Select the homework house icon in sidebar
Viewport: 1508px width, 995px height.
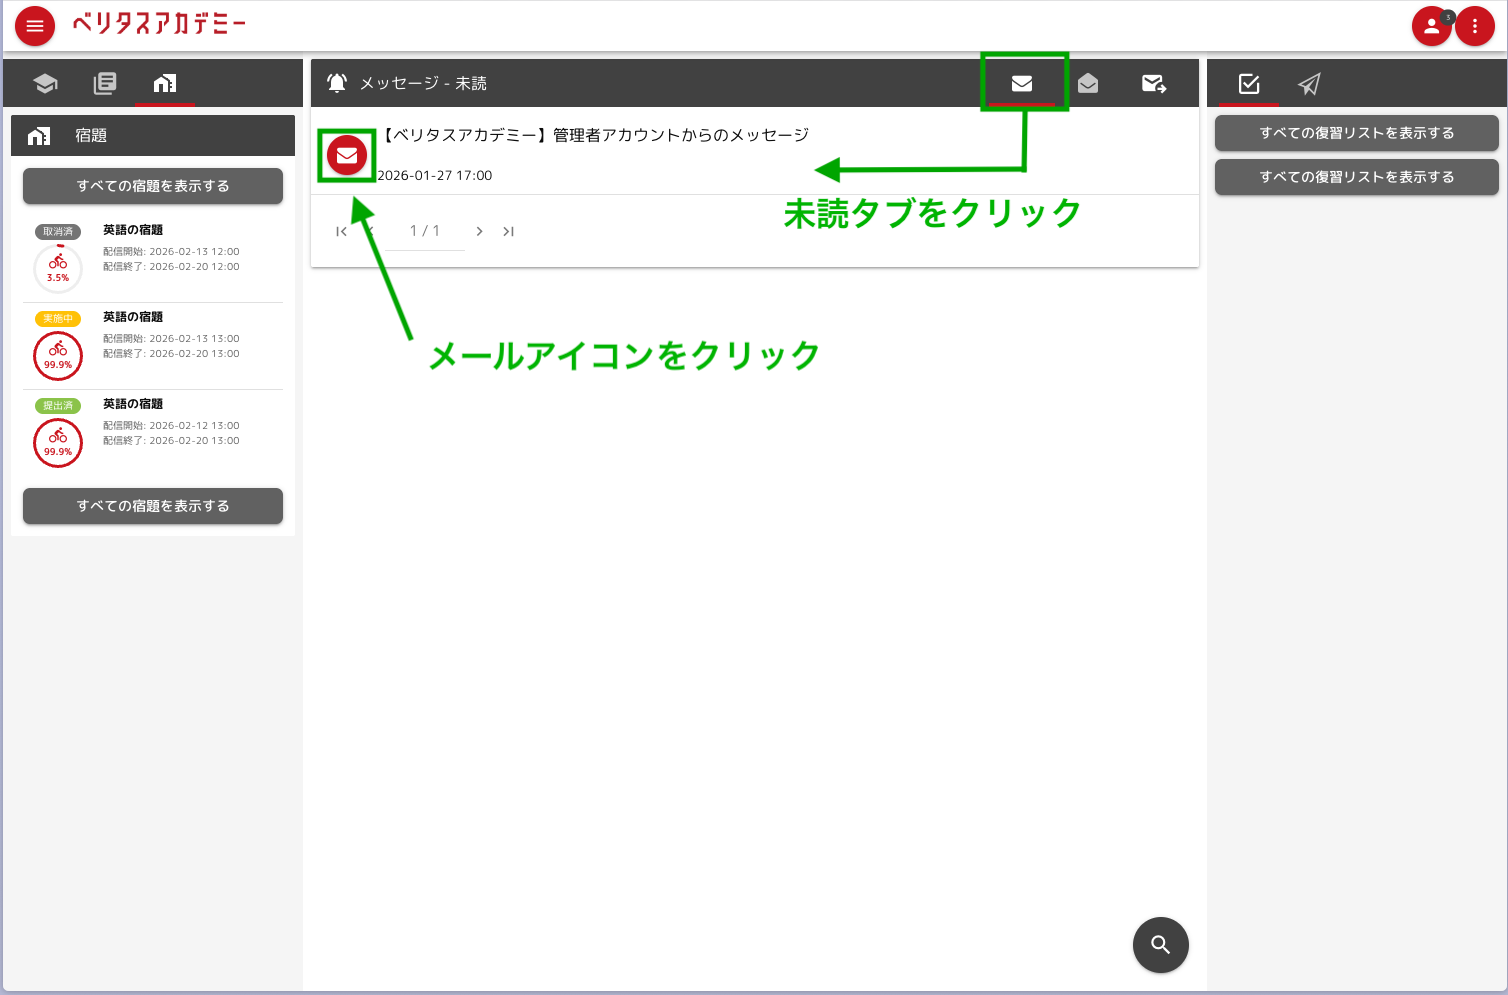(x=165, y=83)
